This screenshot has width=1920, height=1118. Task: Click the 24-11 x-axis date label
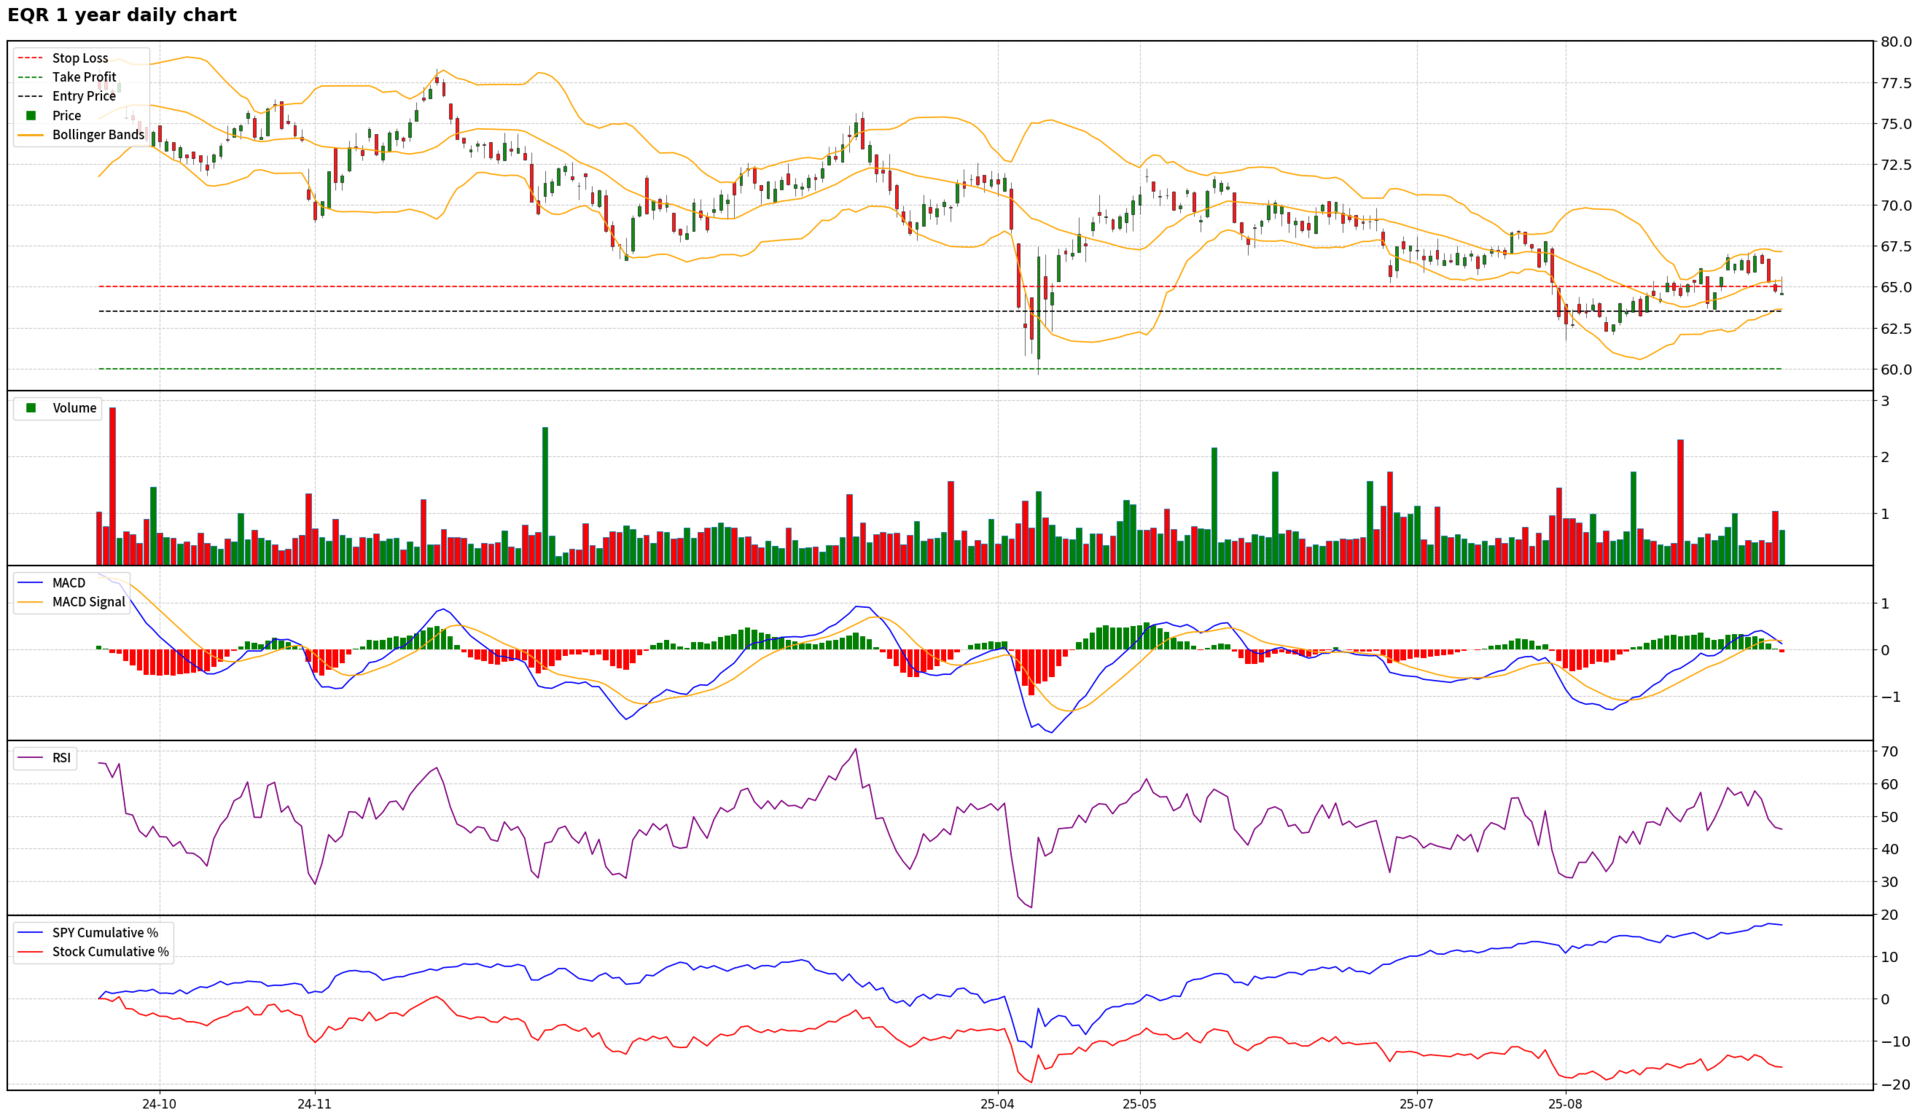point(314,1104)
